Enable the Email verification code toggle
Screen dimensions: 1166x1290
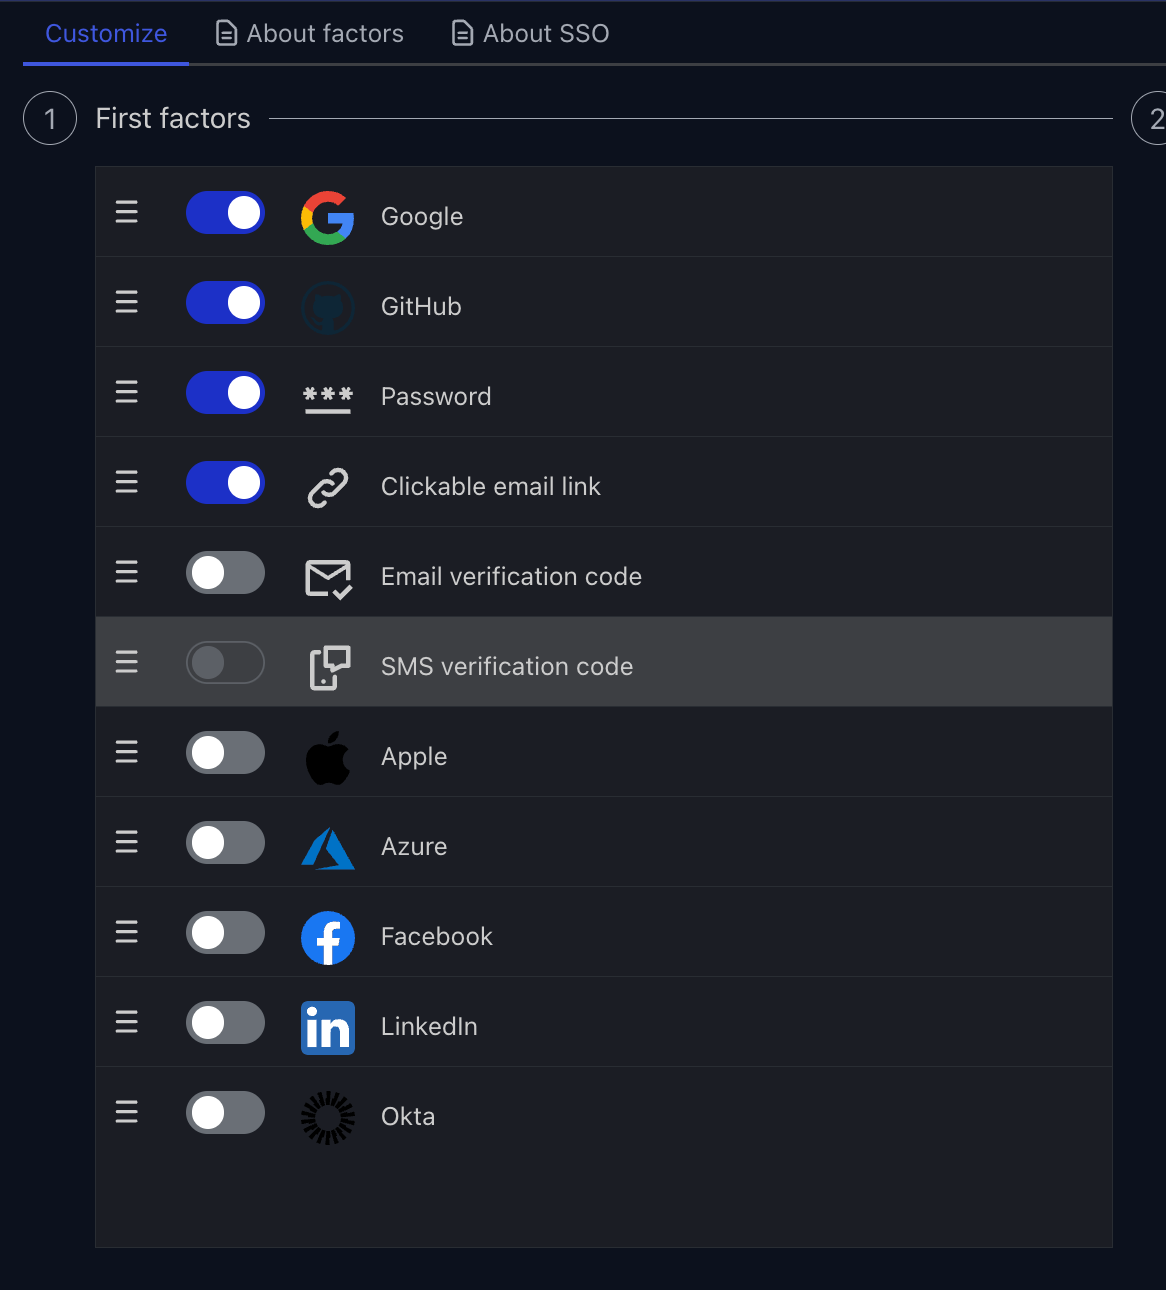coord(225,573)
